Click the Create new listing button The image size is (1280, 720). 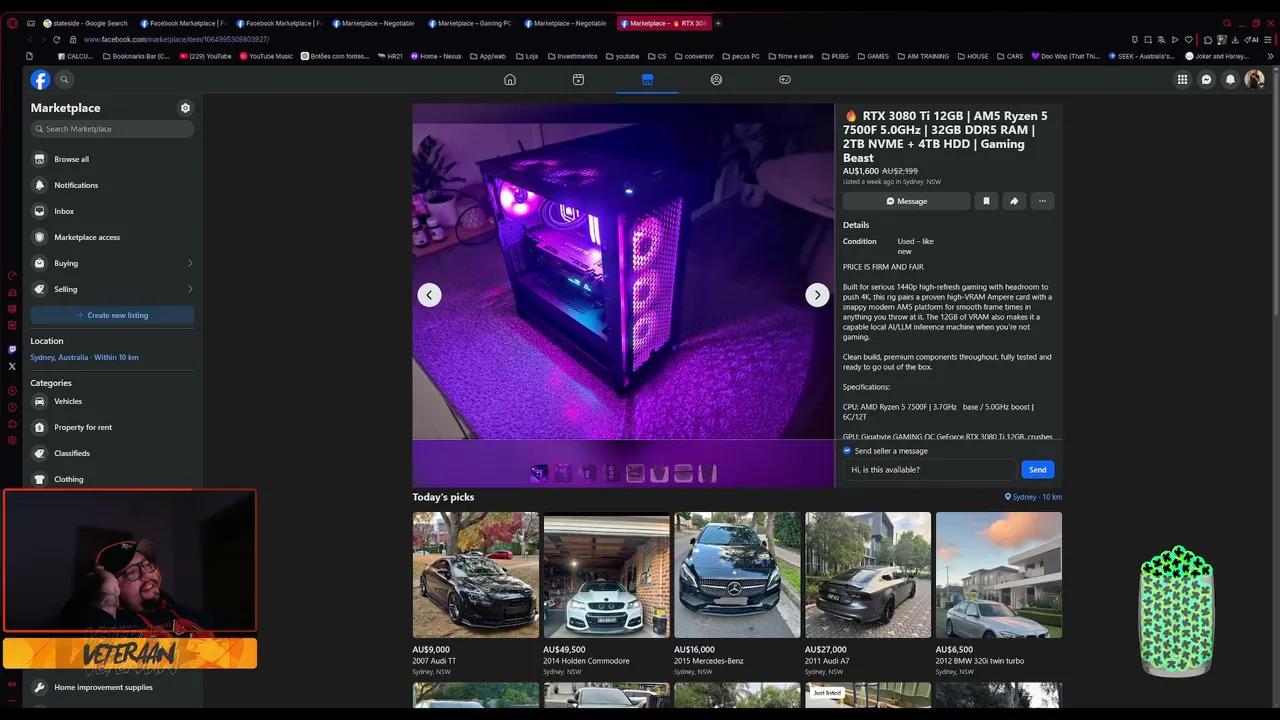(112, 315)
